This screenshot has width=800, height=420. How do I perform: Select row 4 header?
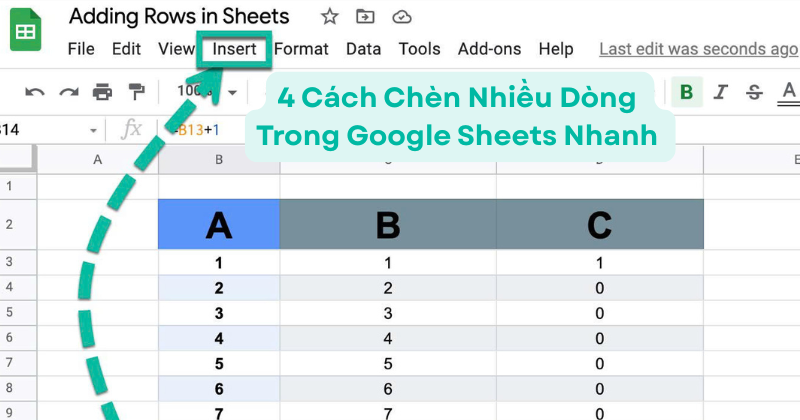point(18,287)
